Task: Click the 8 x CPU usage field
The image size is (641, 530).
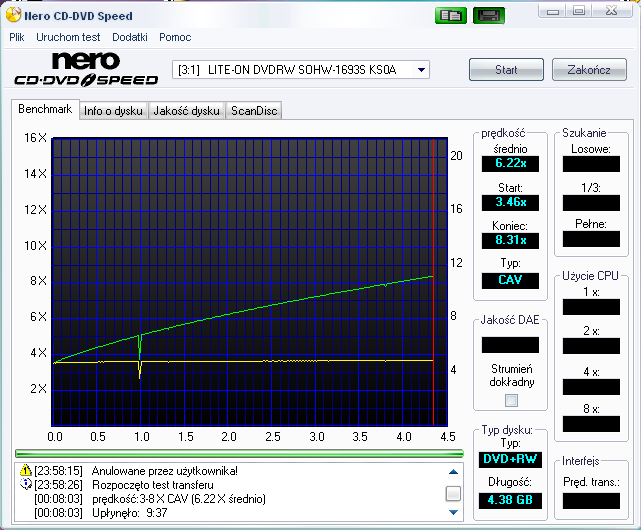Action: (x=591, y=424)
